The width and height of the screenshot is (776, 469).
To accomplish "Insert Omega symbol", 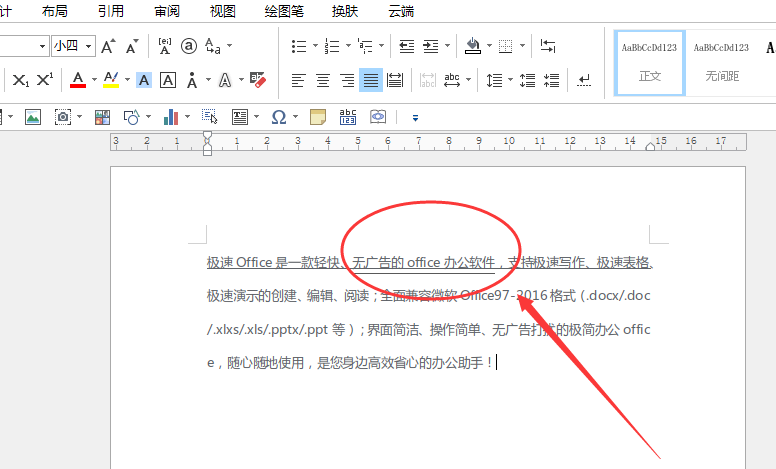I will [x=279, y=117].
